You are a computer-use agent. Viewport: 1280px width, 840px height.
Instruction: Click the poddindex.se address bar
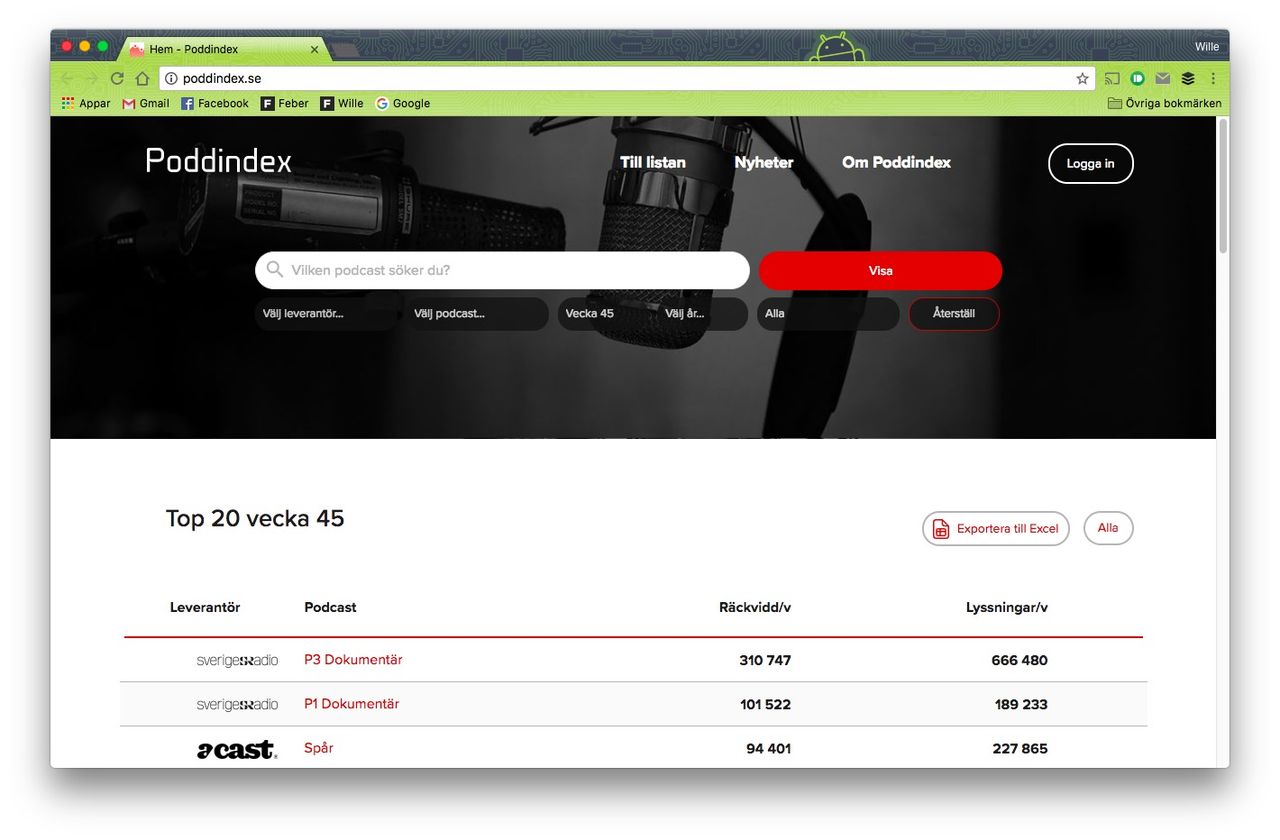[x=625, y=78]
